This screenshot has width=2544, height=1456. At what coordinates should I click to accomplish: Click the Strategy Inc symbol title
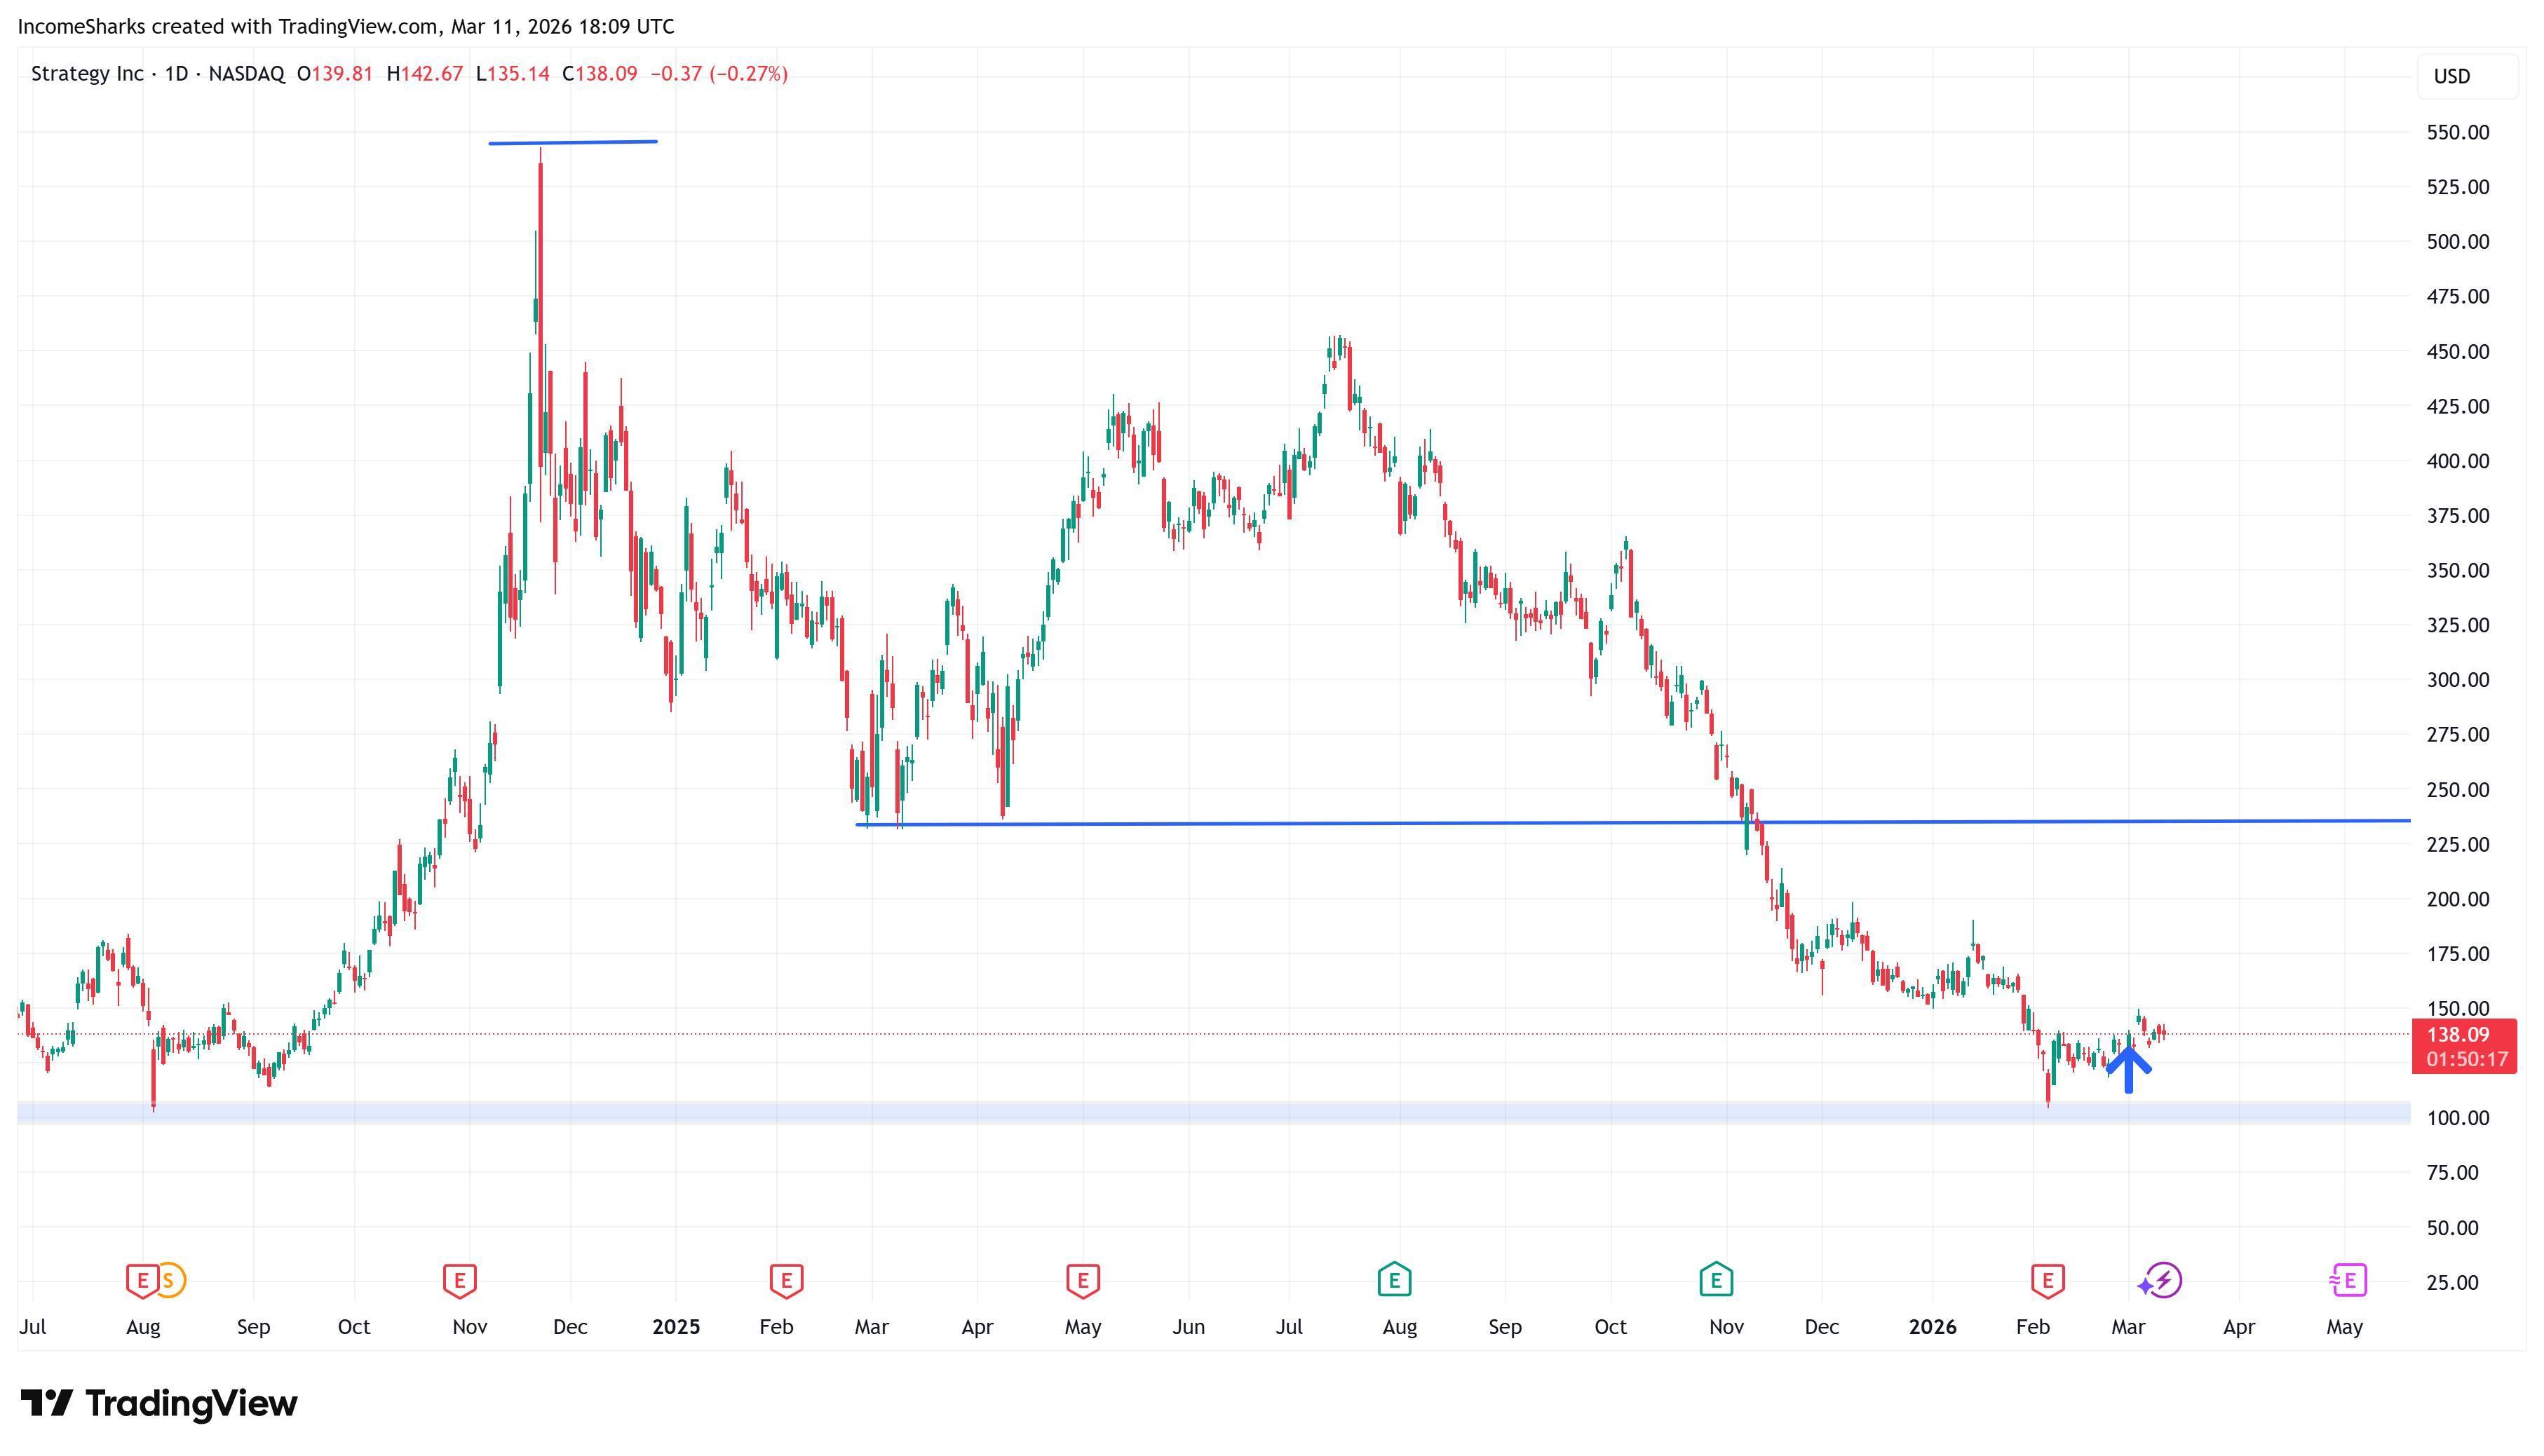[x=87, y=74]
